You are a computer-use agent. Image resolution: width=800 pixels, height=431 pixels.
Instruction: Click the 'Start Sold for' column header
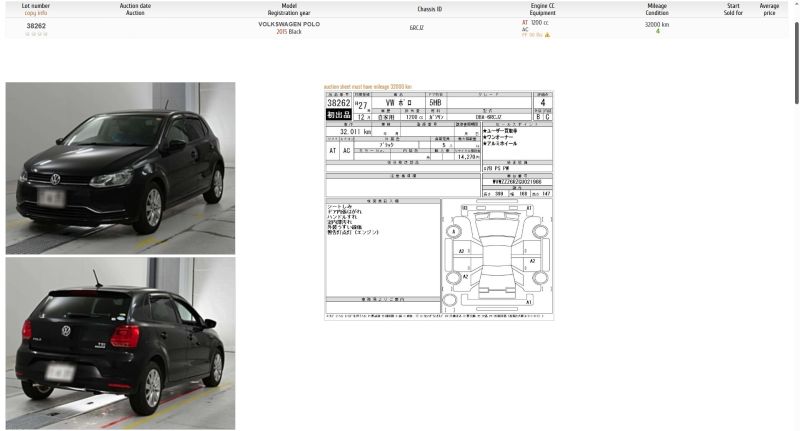pos(733,9)
